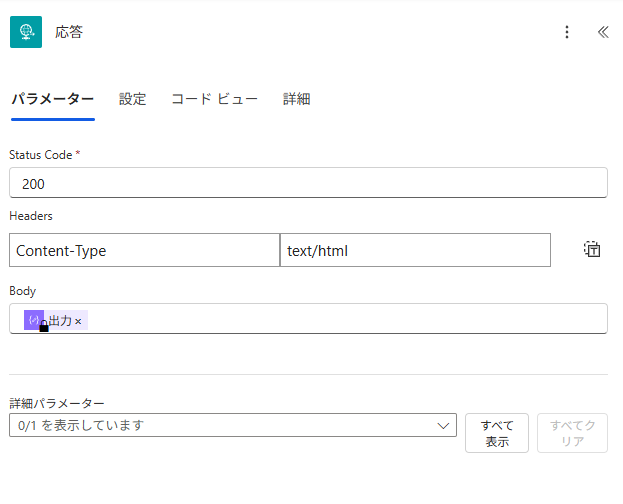Click the Headers label

tap(31, 216)
